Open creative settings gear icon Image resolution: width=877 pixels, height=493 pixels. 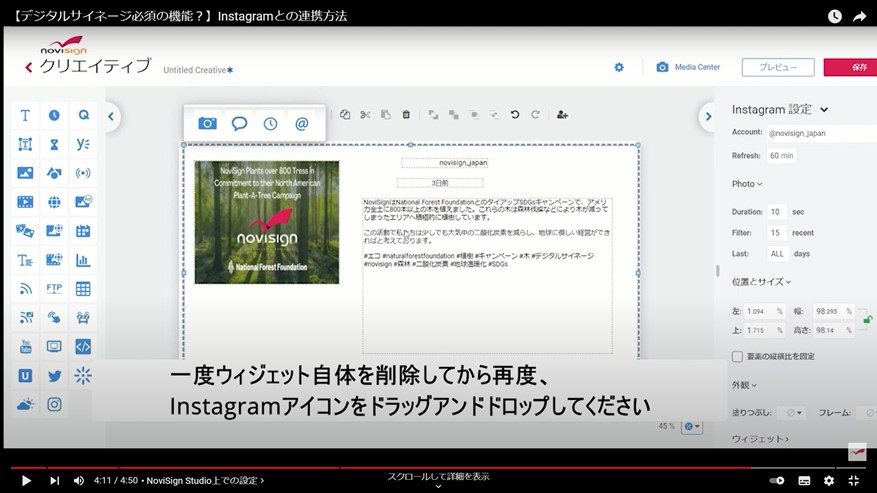[x=619, y=67]
